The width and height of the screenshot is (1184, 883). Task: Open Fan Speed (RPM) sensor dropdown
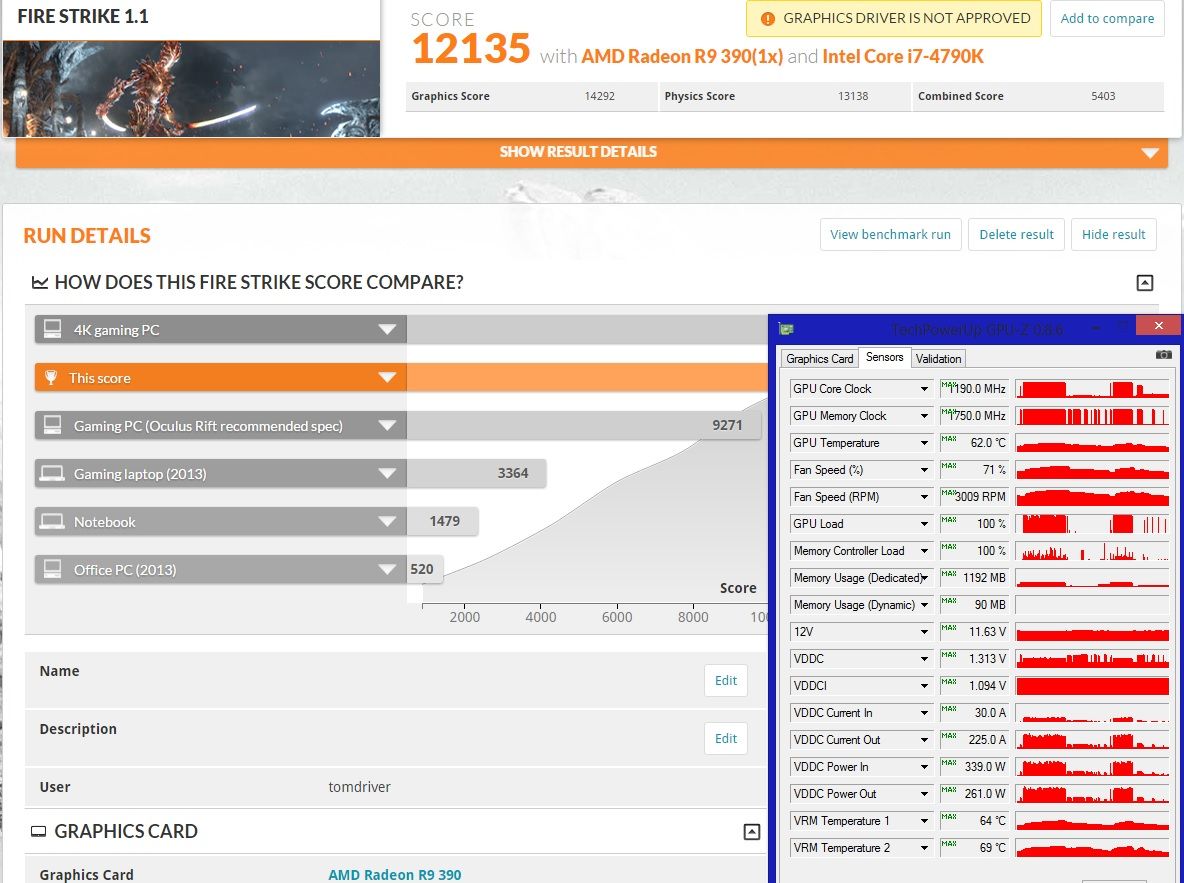(x=923, y=497)
